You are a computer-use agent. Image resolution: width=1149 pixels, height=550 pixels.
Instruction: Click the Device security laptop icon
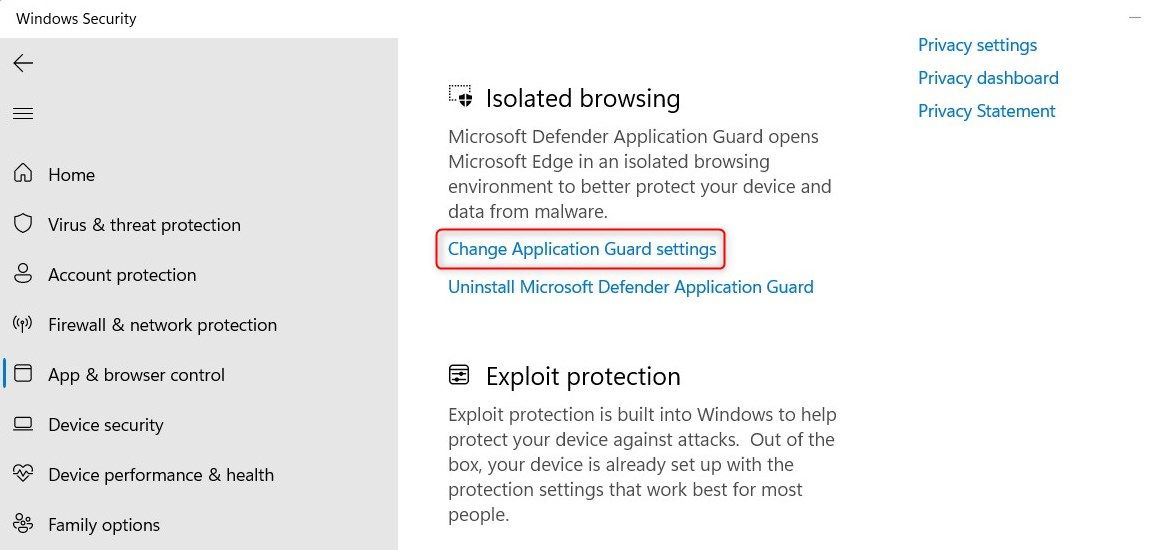pos(23,424)
